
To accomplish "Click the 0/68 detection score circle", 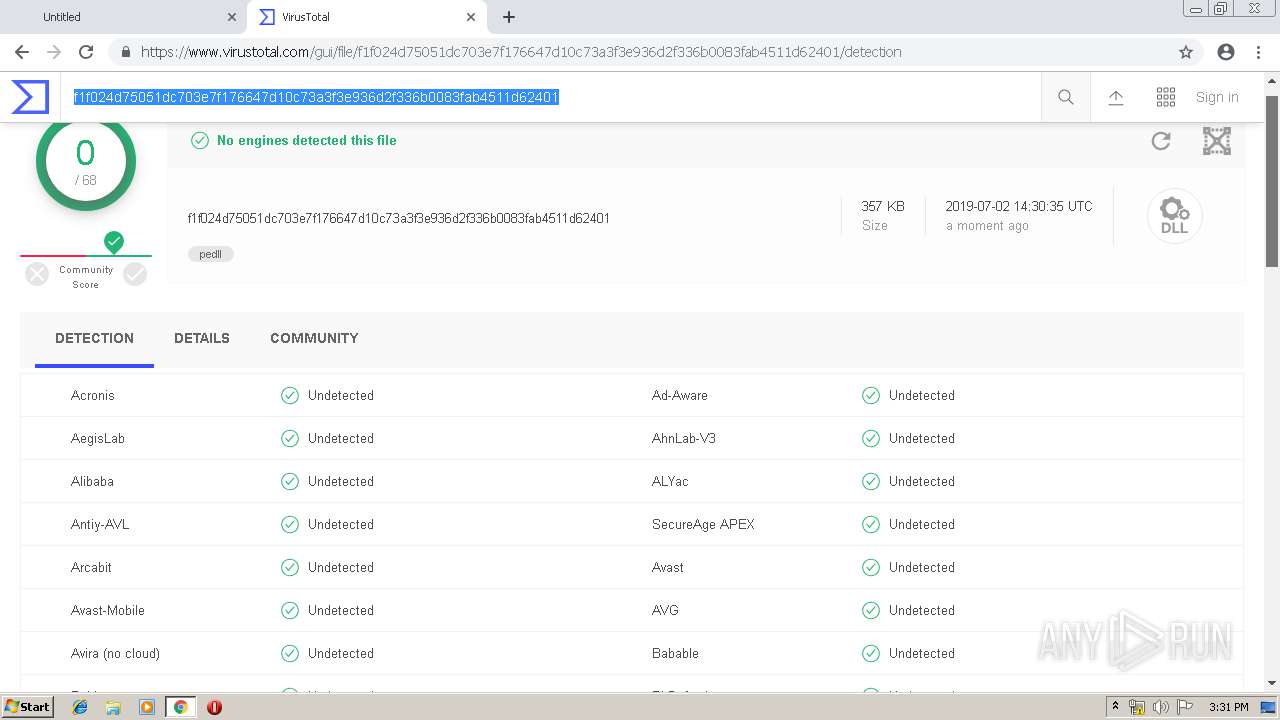I will pyautogui.click(x=86, y=162).
